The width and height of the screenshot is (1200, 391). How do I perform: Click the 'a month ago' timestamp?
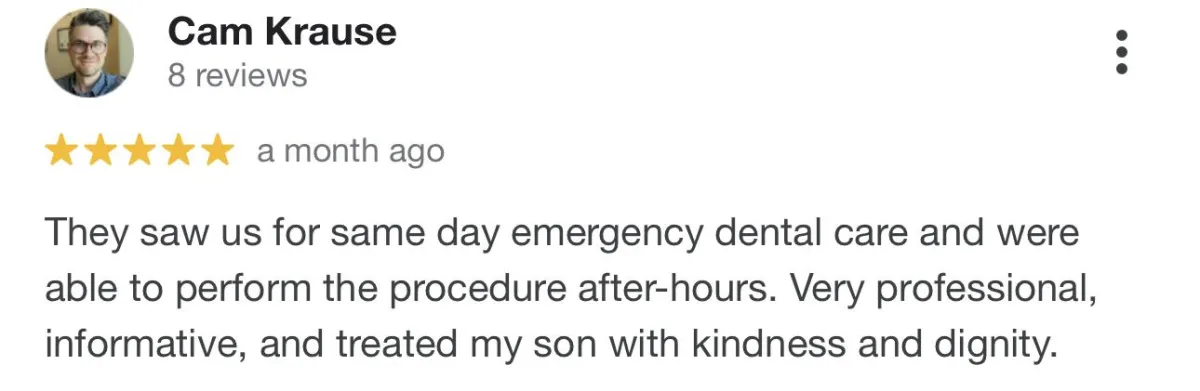(350, 152)
